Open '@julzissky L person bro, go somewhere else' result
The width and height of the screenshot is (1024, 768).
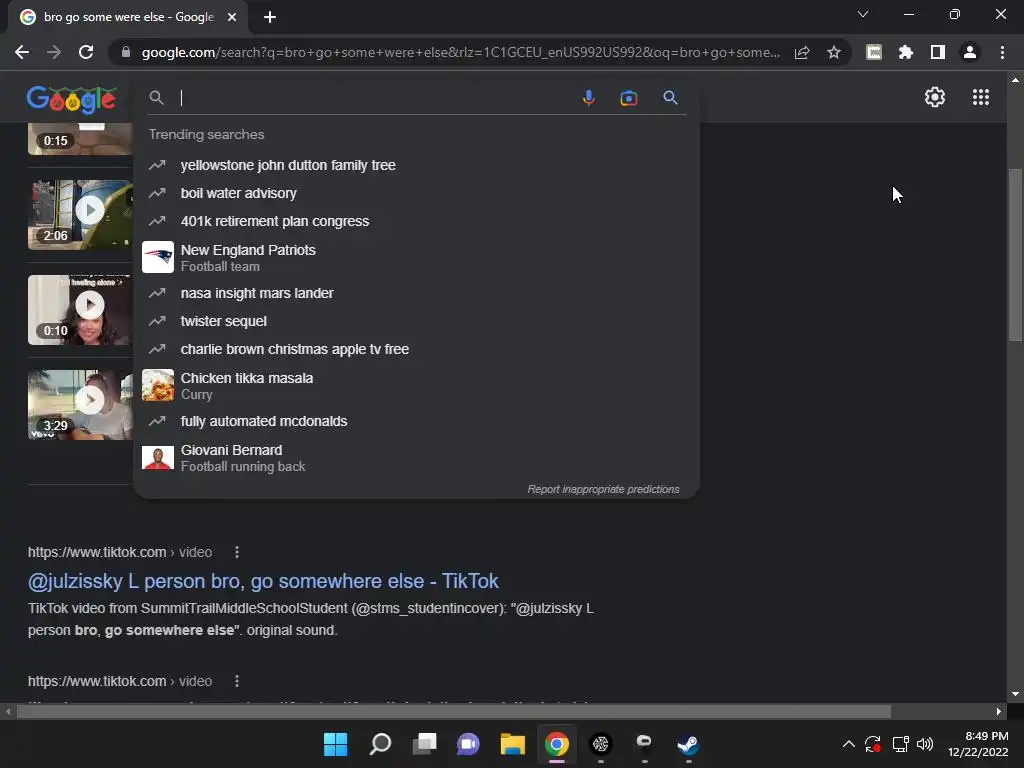[x=263, y=581]
